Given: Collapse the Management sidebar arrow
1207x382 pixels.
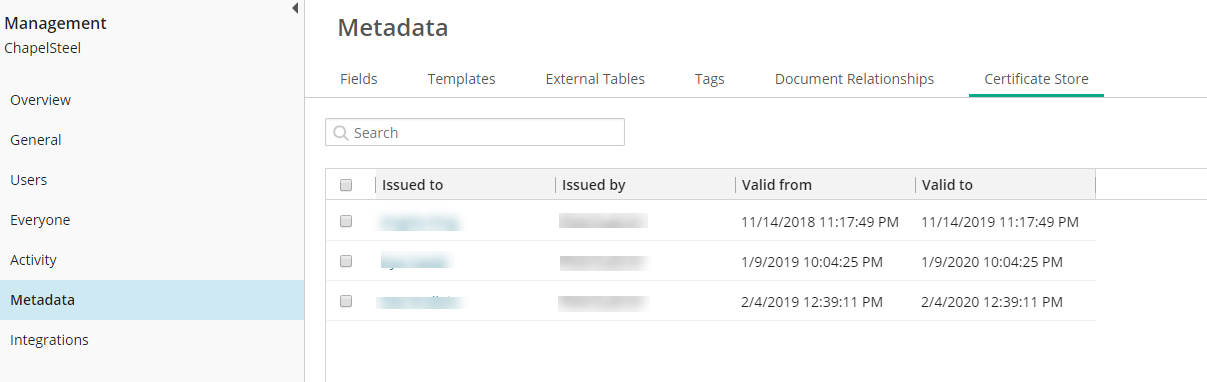Looking at the screenshot, I should (295, 8).
